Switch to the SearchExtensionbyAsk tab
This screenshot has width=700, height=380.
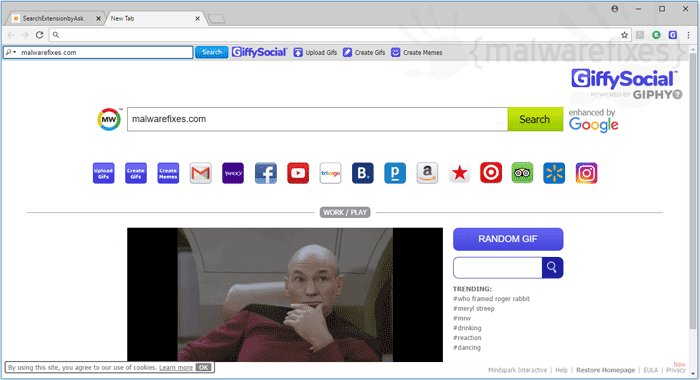tap(53, 18)
